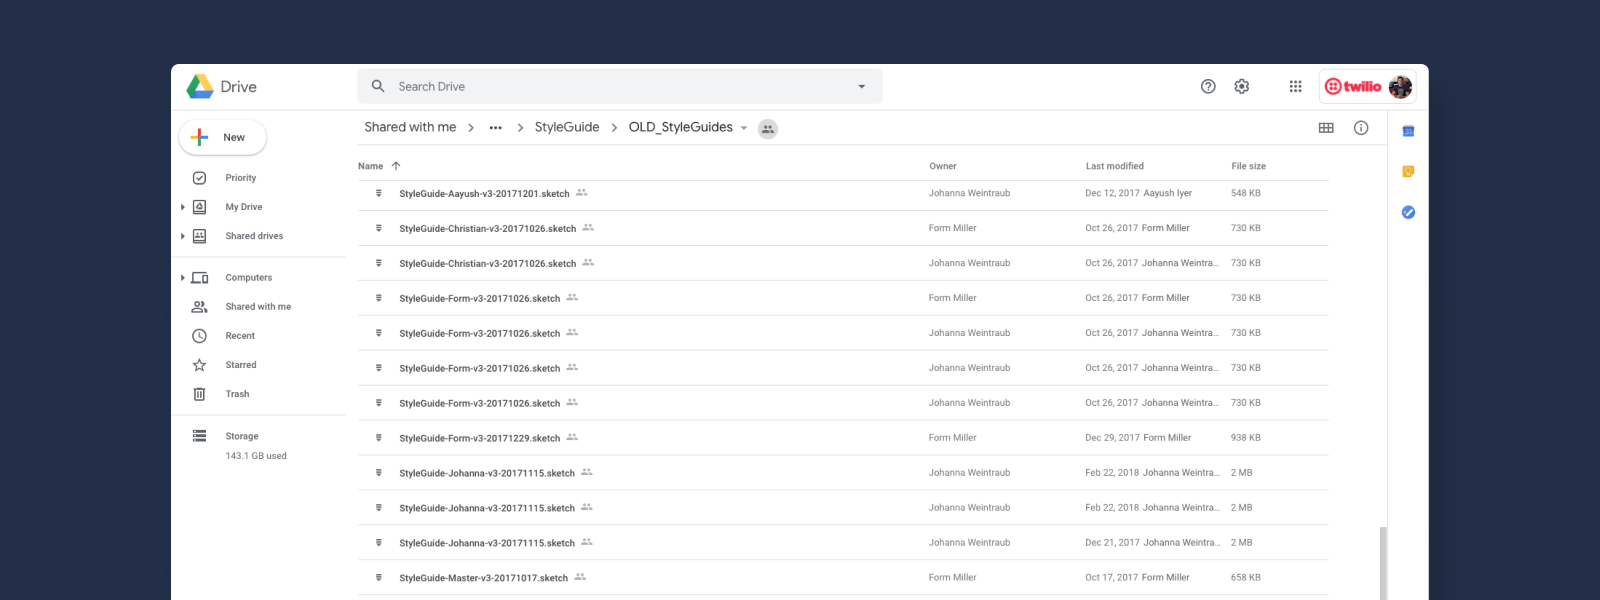Show the details info panel
The image size is (1600, 600).
(x=1361, y=128)
